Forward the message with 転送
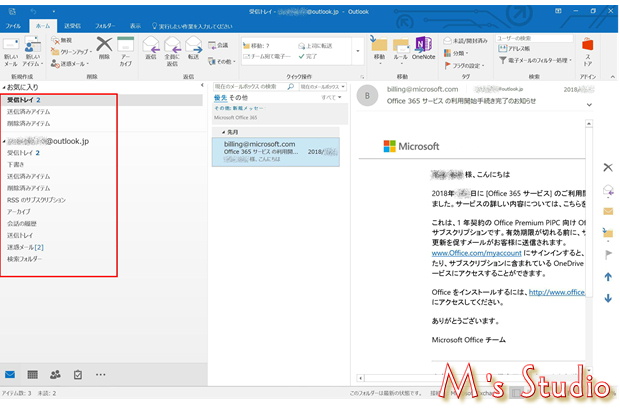Image resolution: width=620 pixels, height=413 pixels. (x=193, y=48)
